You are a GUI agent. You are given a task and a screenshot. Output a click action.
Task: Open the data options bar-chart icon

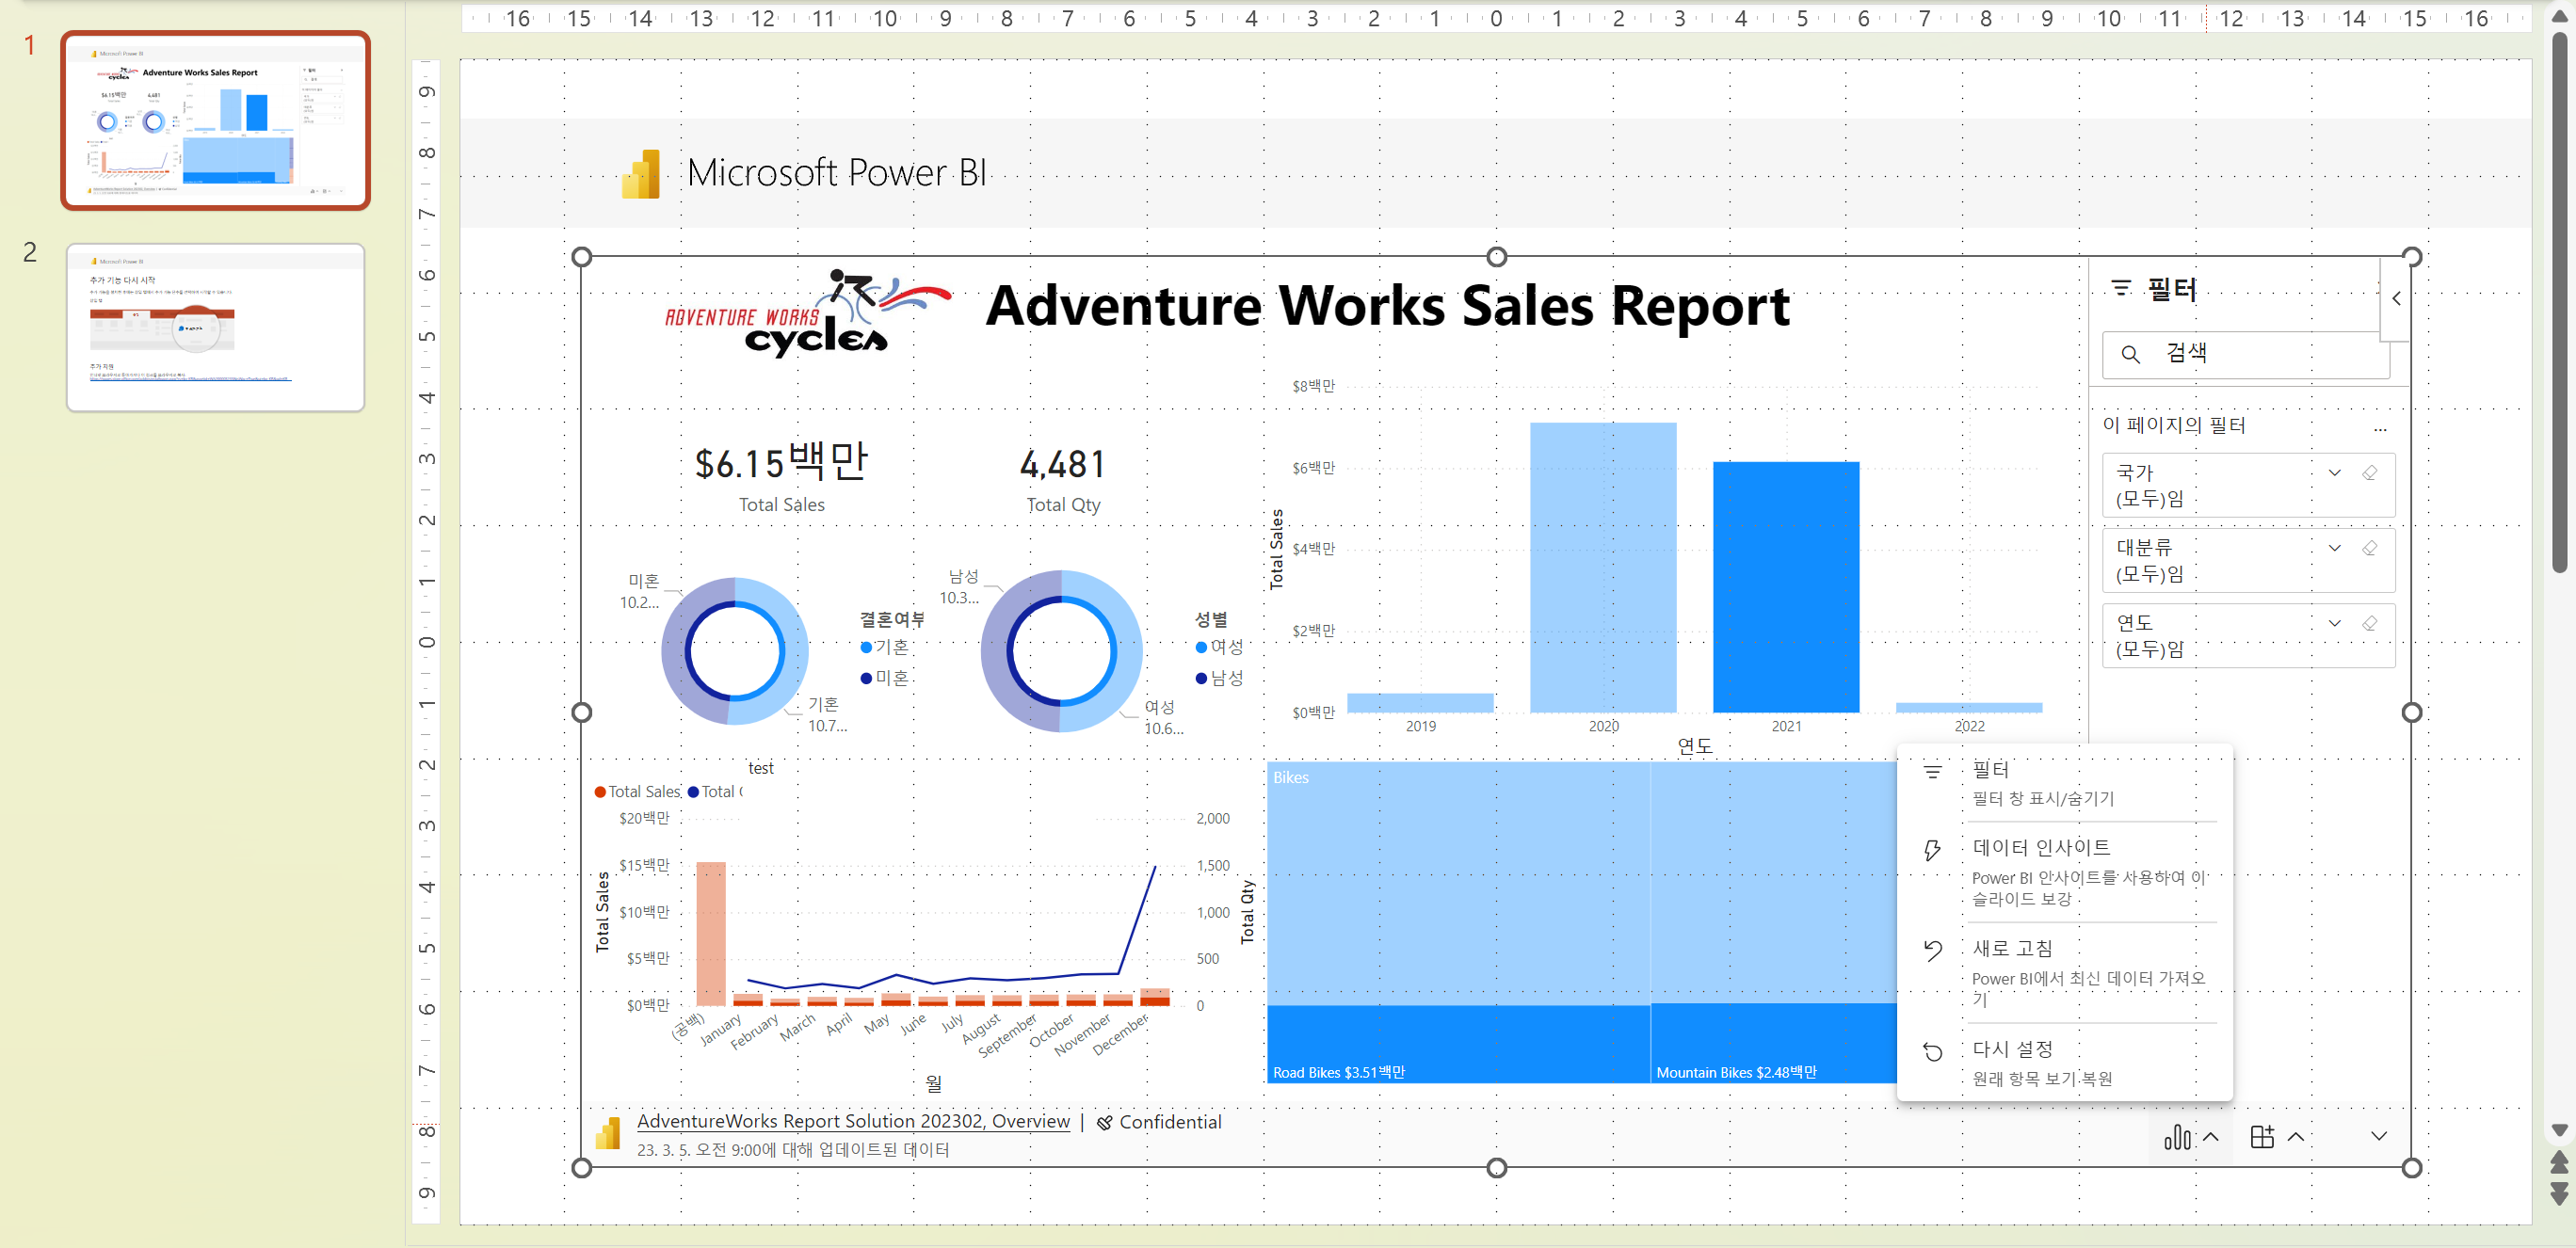pos(2178,1137)
